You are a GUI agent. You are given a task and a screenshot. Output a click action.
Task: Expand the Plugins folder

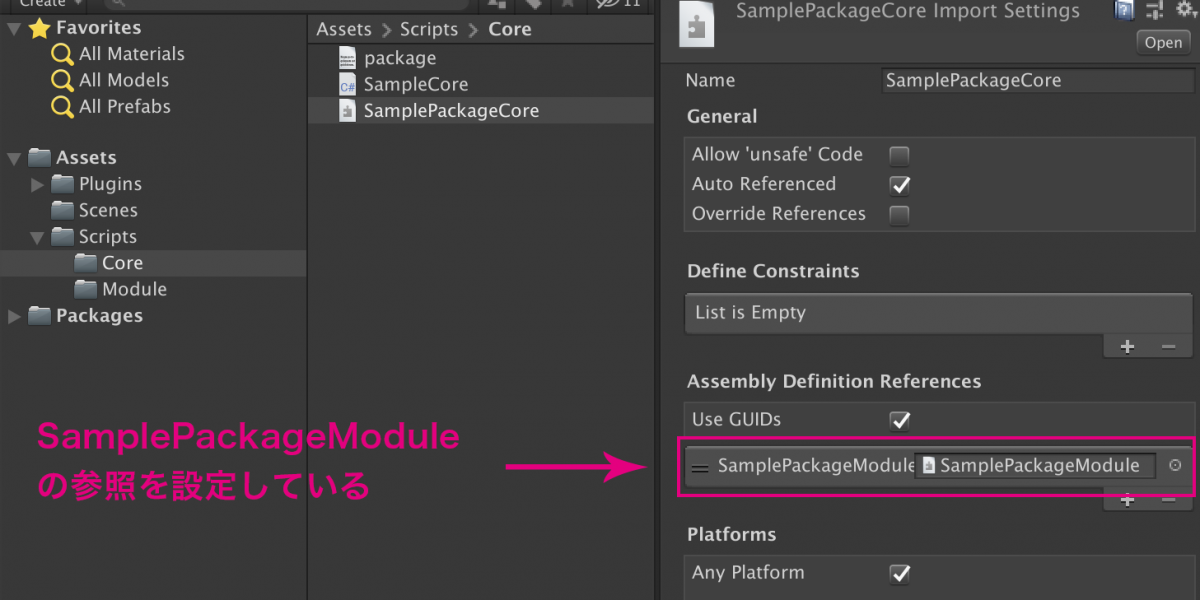38,184
